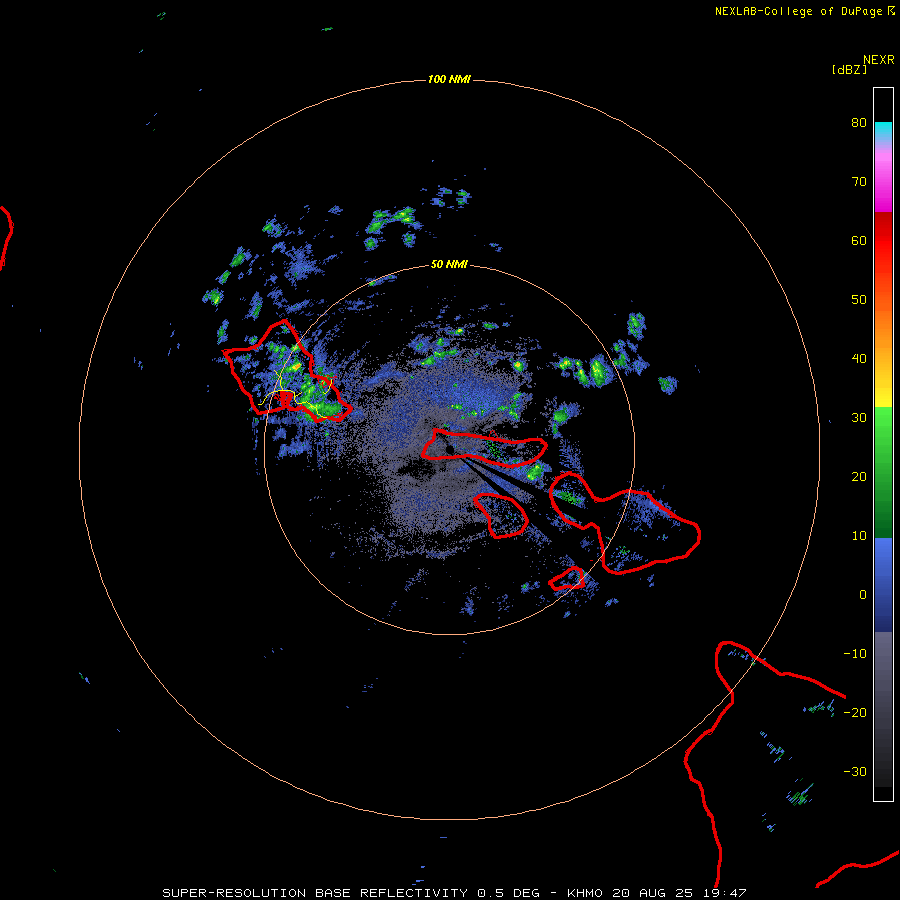Click the 20 value on the dBZ scale

click(859, 476)
